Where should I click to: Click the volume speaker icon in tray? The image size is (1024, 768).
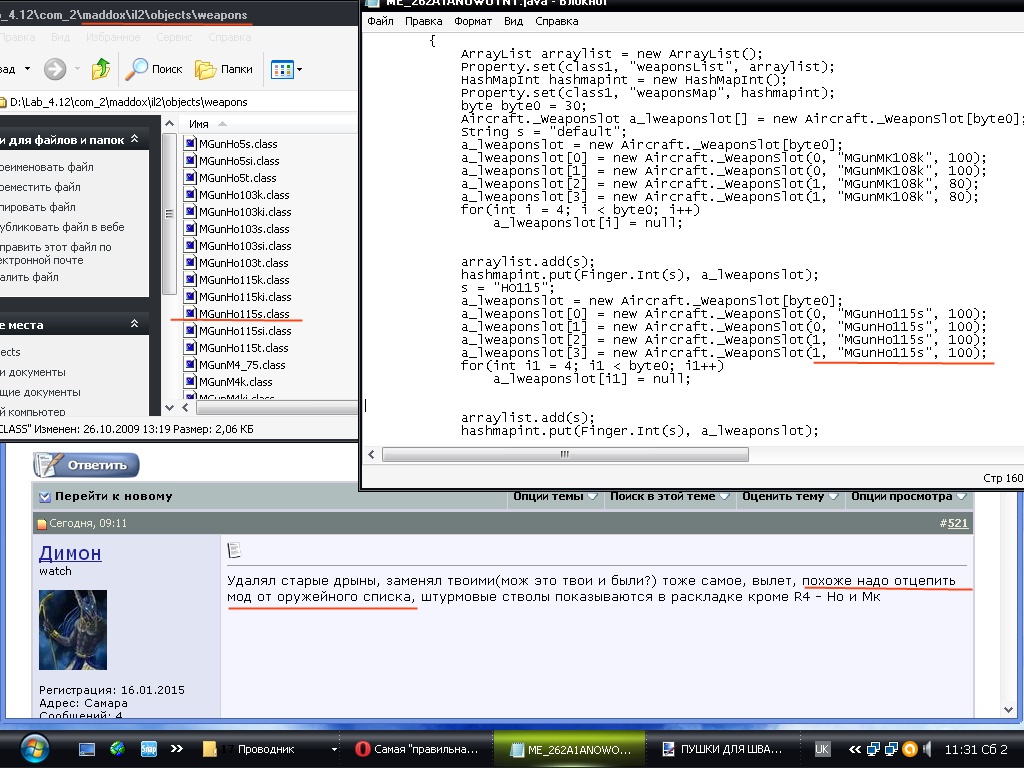tap(929, 749)
